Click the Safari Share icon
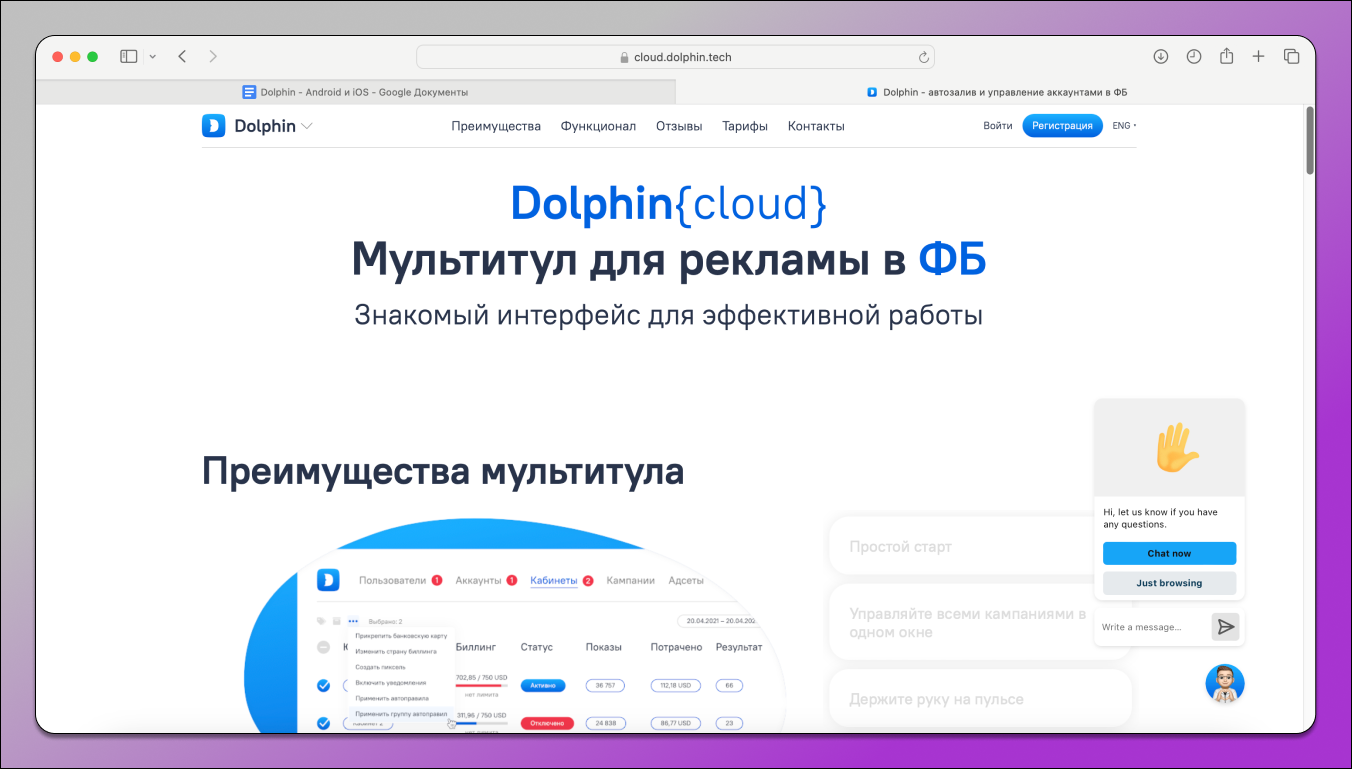 1226,56
